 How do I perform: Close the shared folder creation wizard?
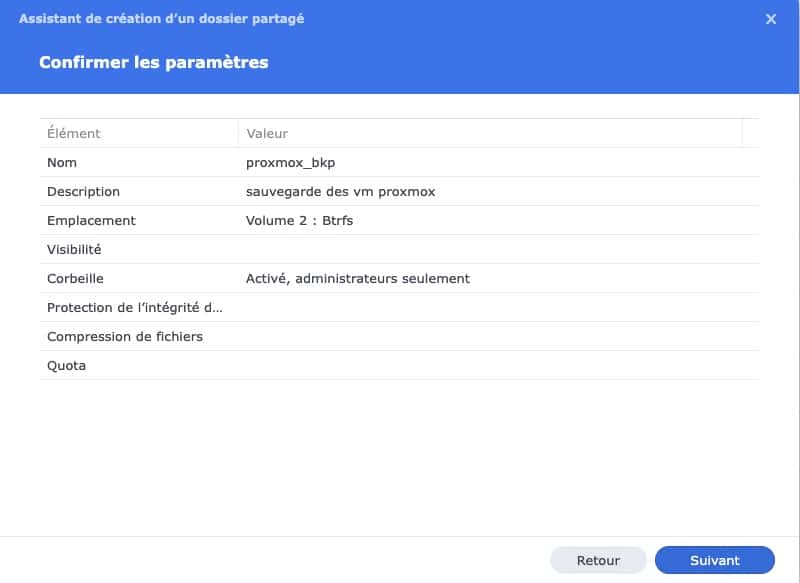pos(771,19)
